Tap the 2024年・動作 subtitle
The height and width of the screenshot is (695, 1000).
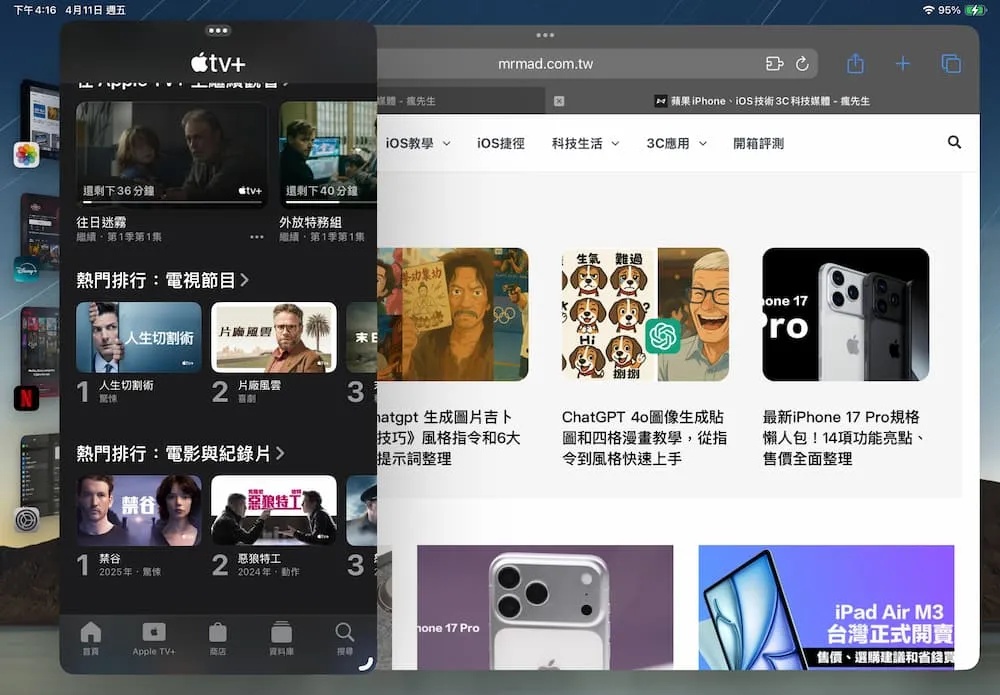(x=268, y=572)
